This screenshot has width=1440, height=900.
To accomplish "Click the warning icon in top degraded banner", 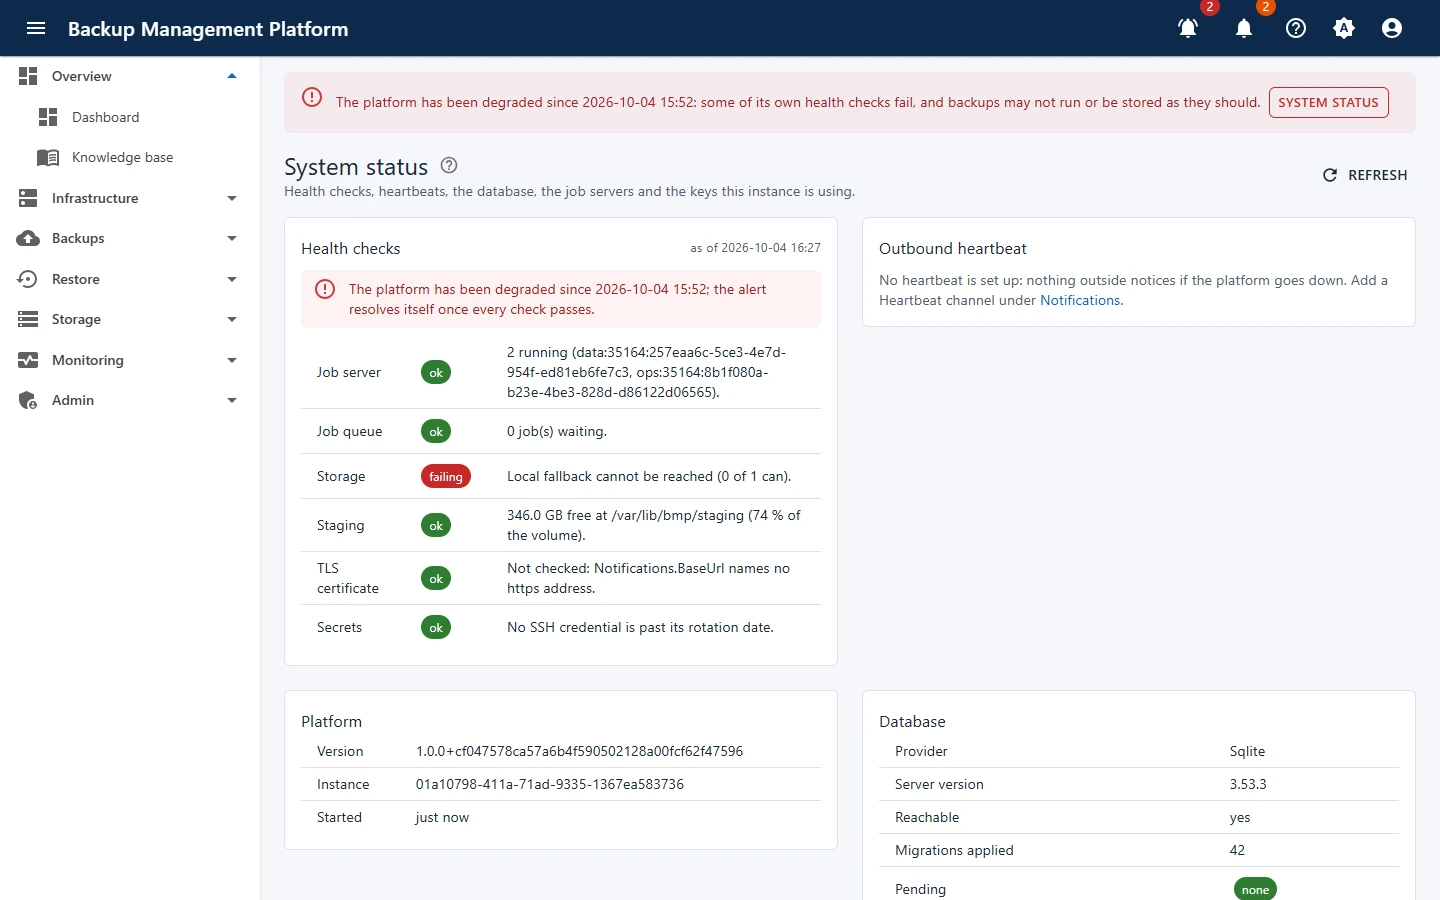I will pos(312,97).
